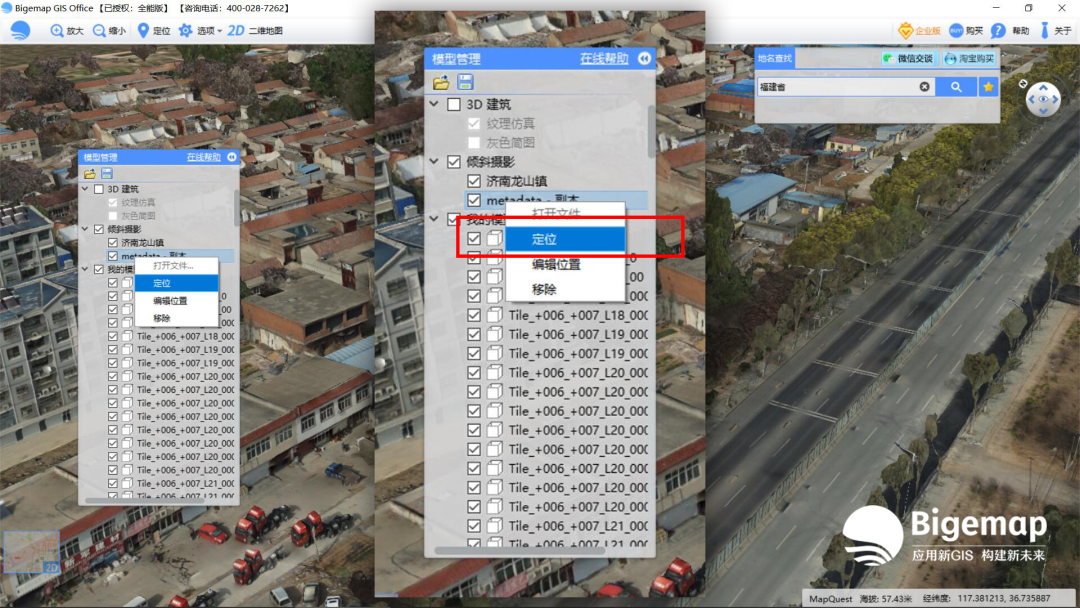The width and height of the screenshot is (1080, 608).
Task: Clear the search field with the X icon
Action: point(924,87)
